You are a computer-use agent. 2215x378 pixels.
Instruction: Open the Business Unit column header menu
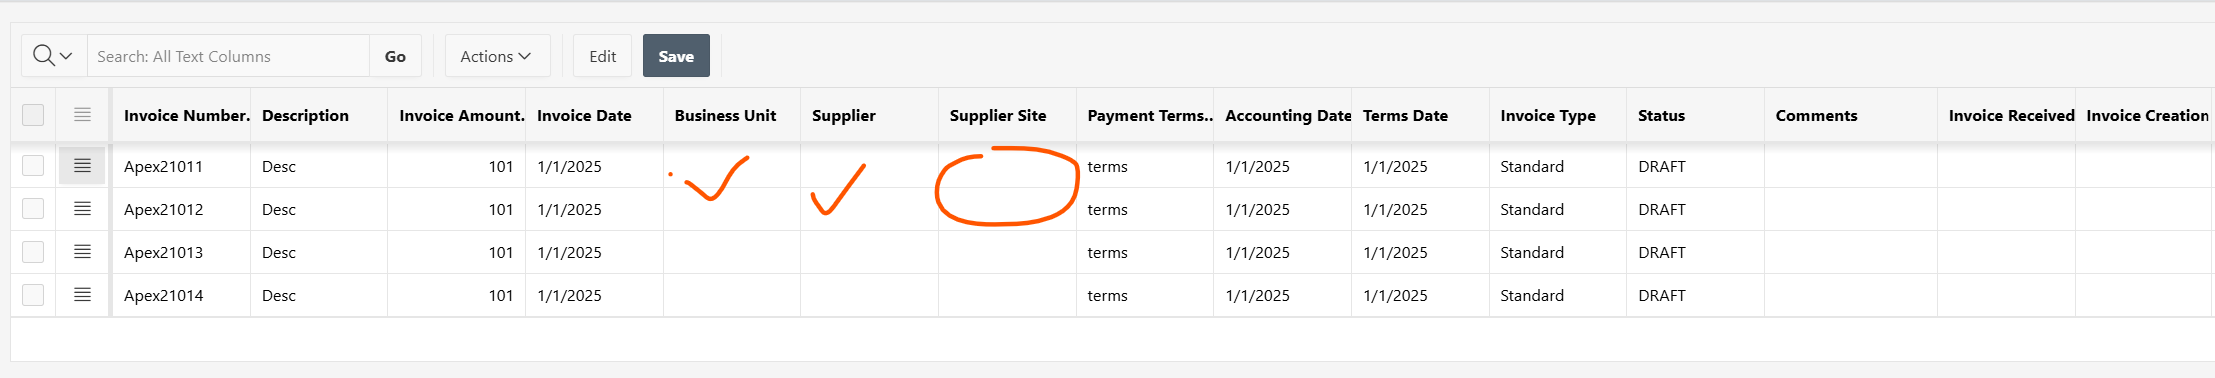725,115
